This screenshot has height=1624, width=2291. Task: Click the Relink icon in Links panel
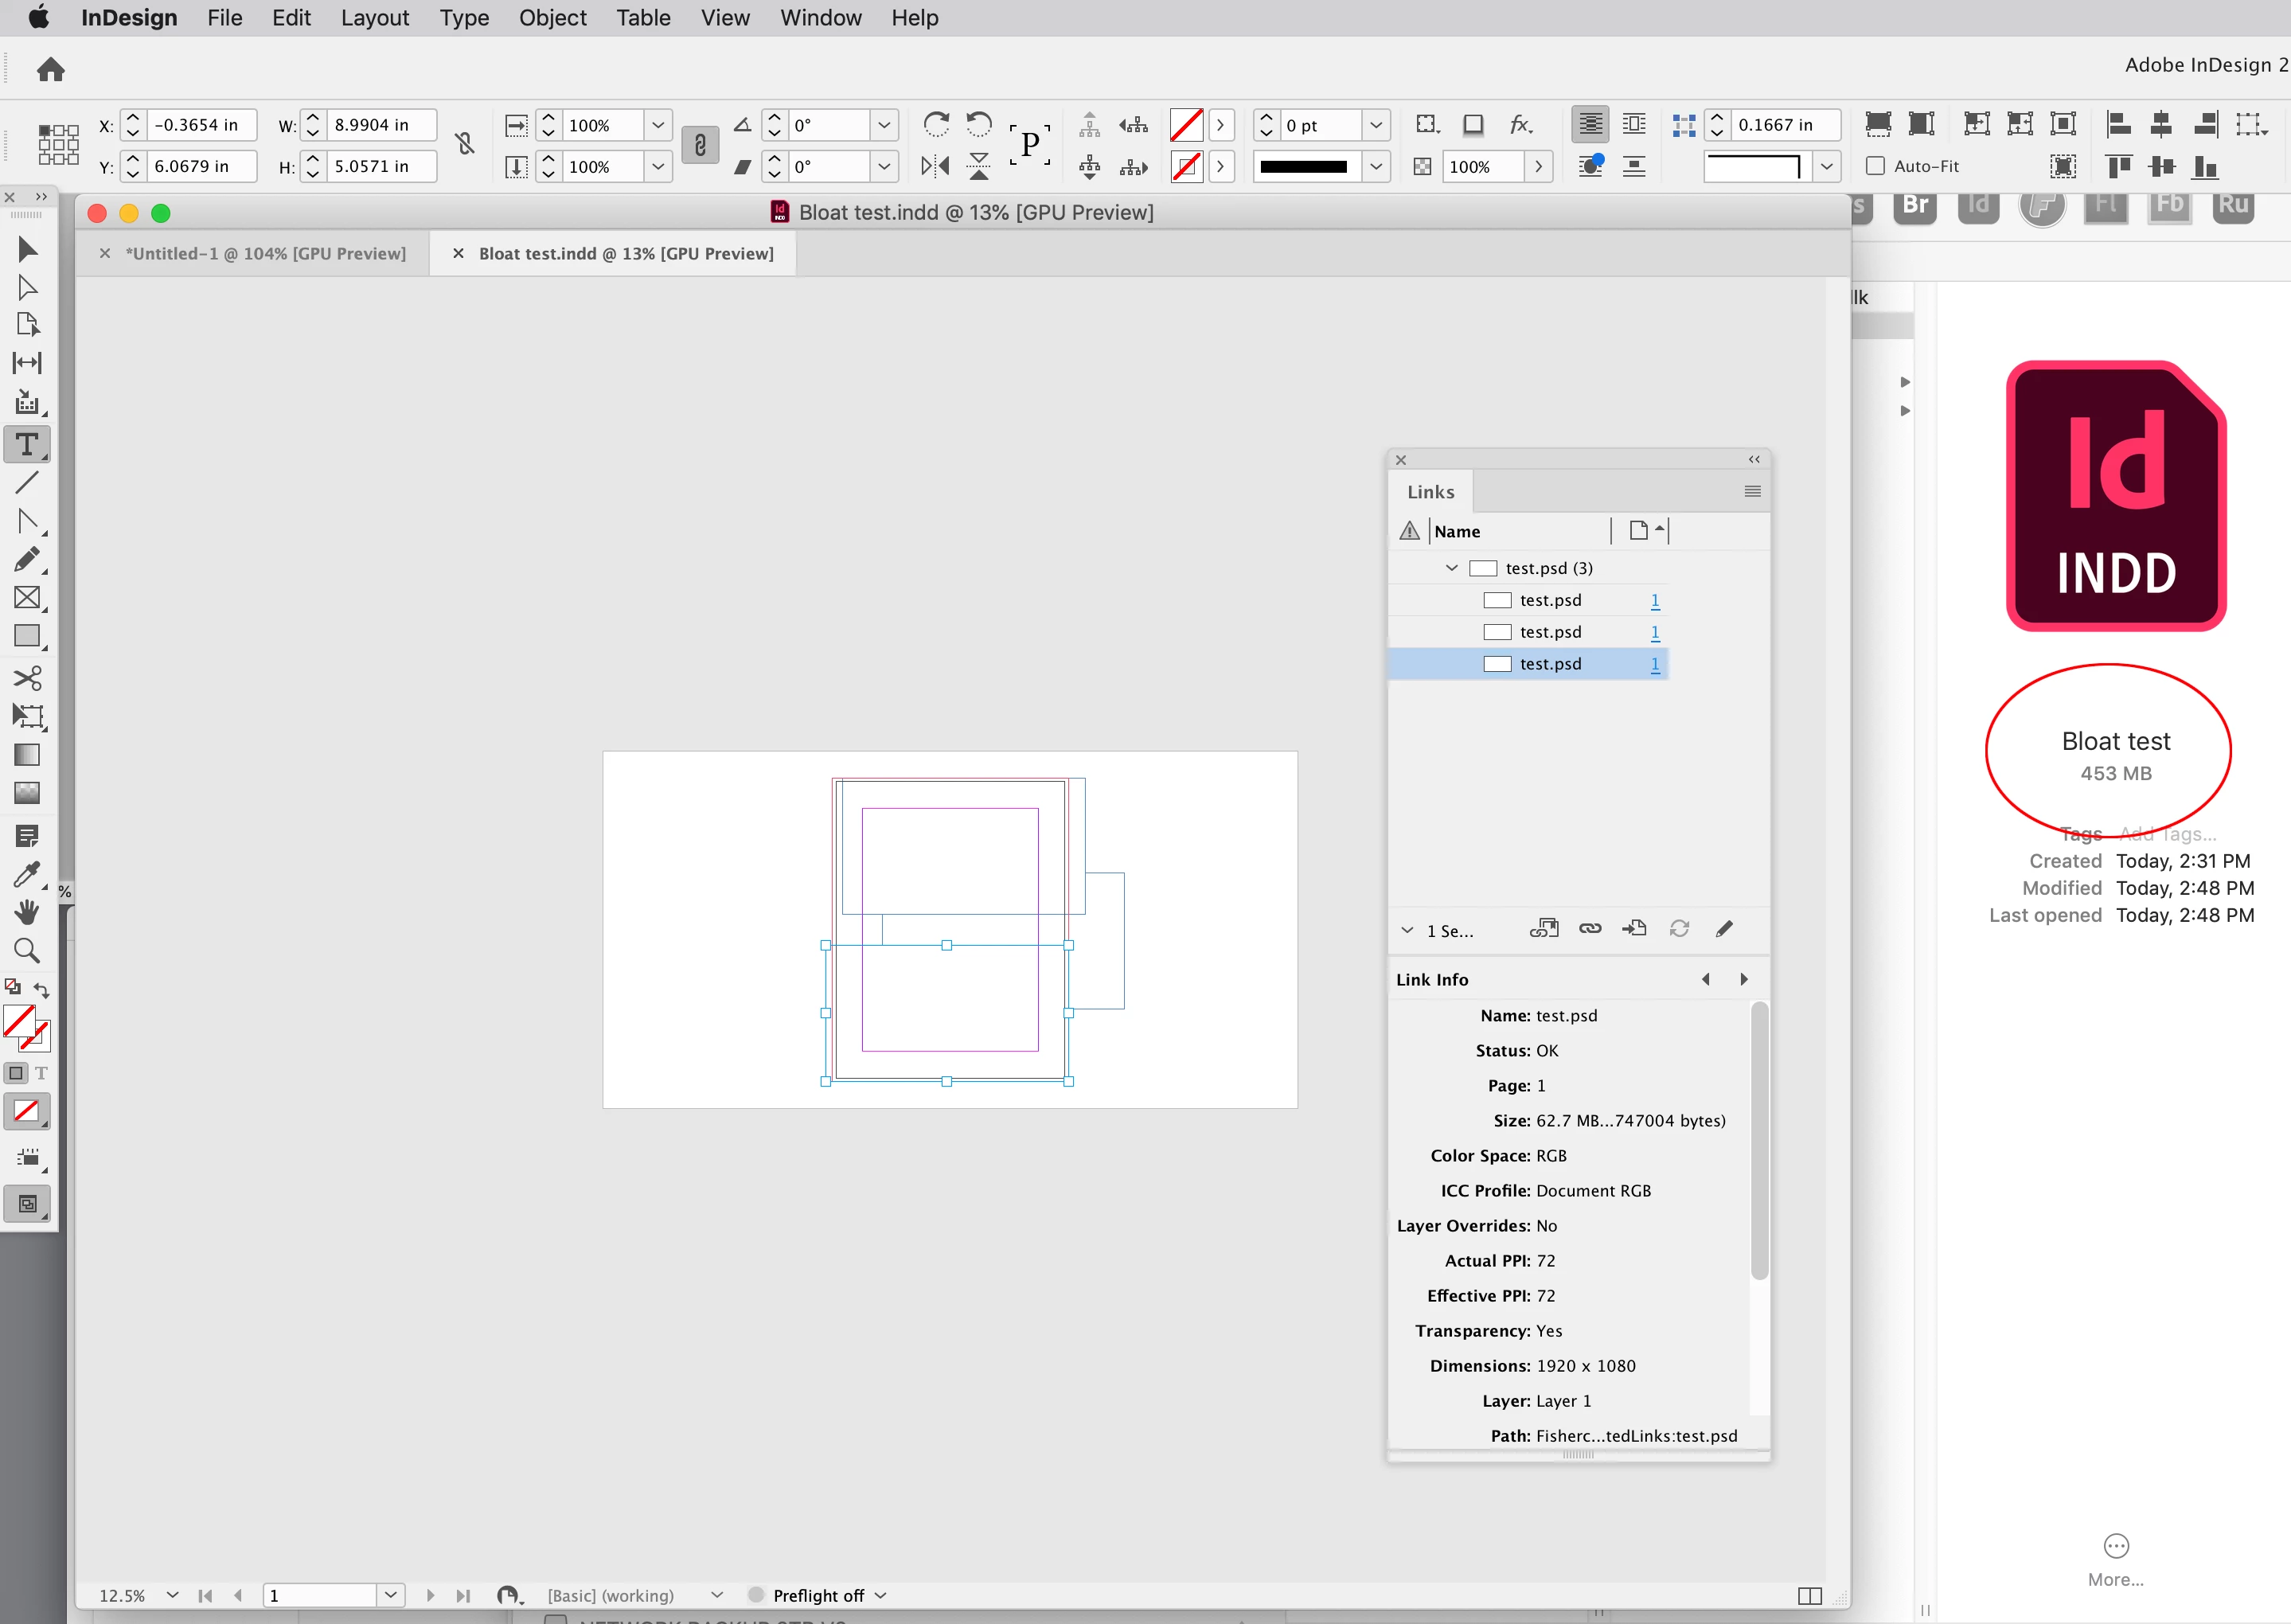click(x=1589, y=929)
